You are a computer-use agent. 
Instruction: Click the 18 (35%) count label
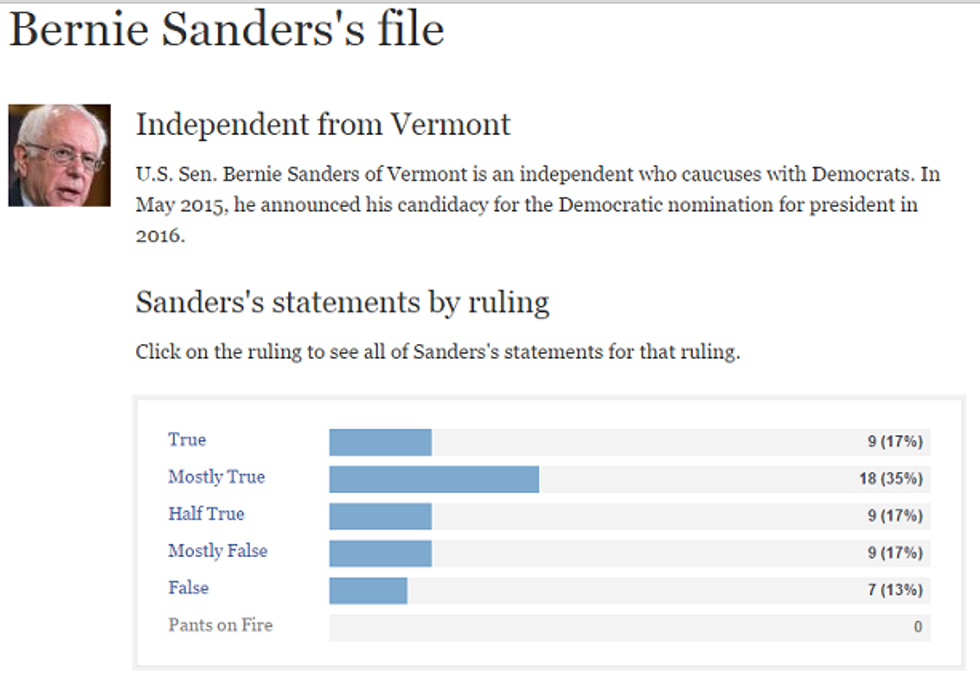890,479
